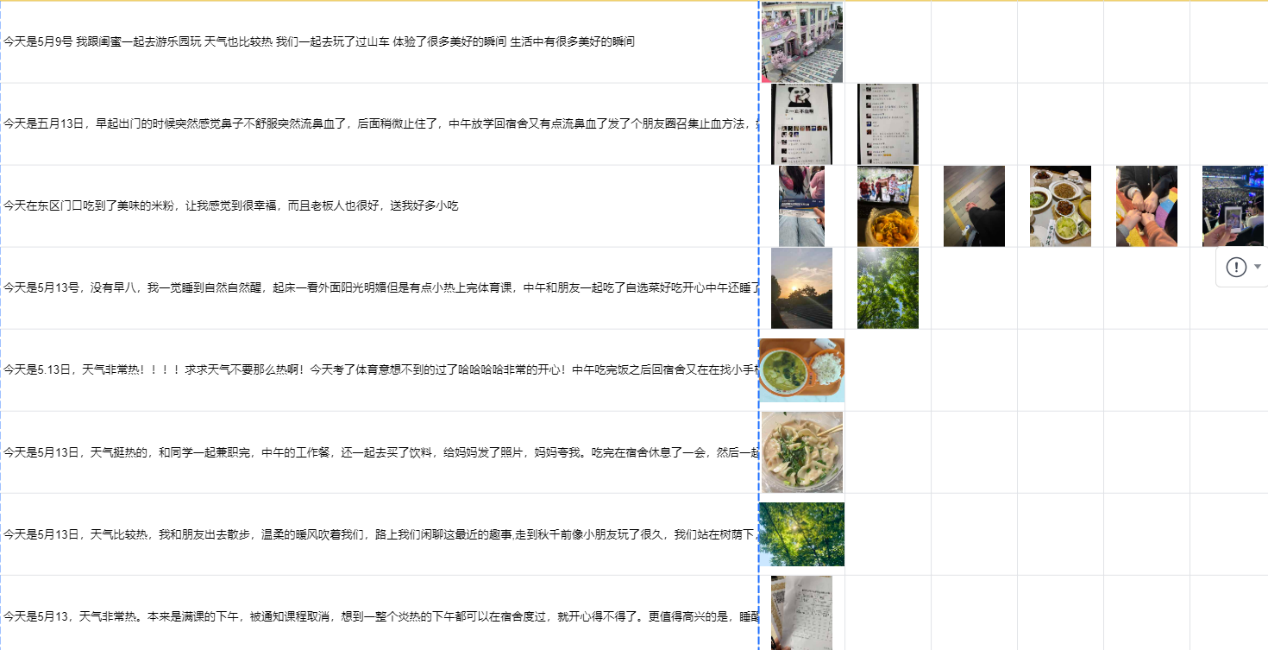The height and width of the screenshot is (650, 1268).
Task: Select the pink building amusement park photo
Action: pos(802,42)
